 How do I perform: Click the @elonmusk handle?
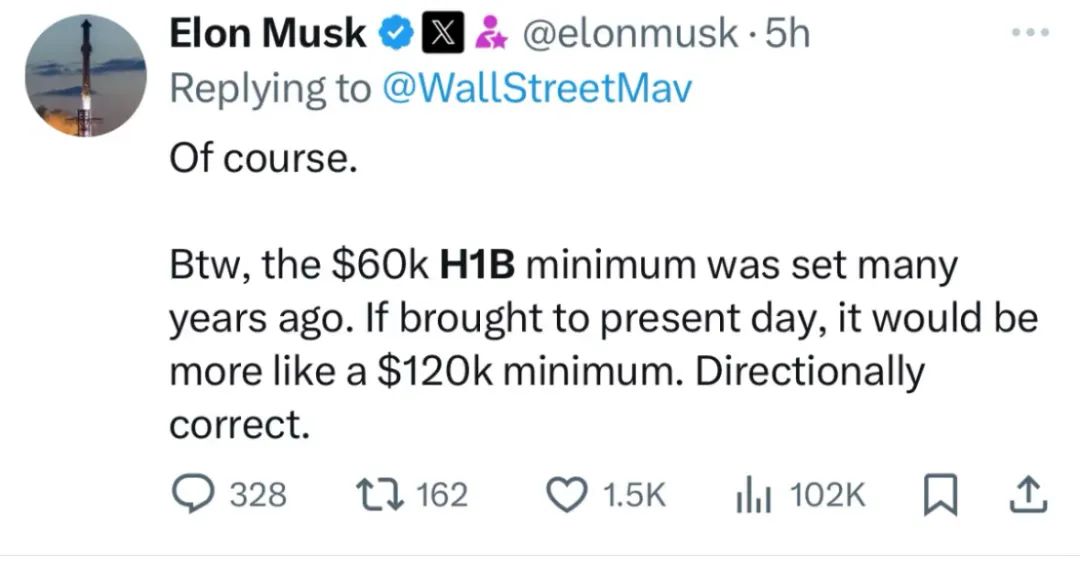point(630,34)
